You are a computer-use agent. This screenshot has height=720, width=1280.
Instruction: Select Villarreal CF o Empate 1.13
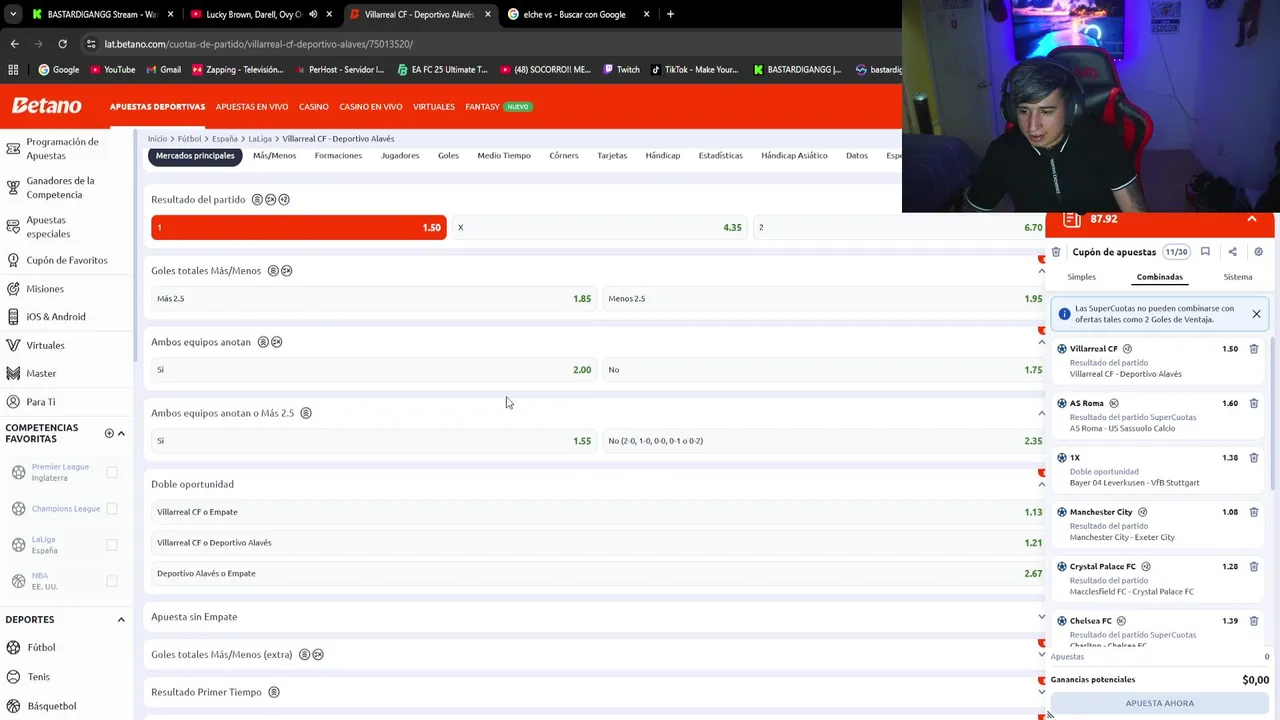[599, 512]
